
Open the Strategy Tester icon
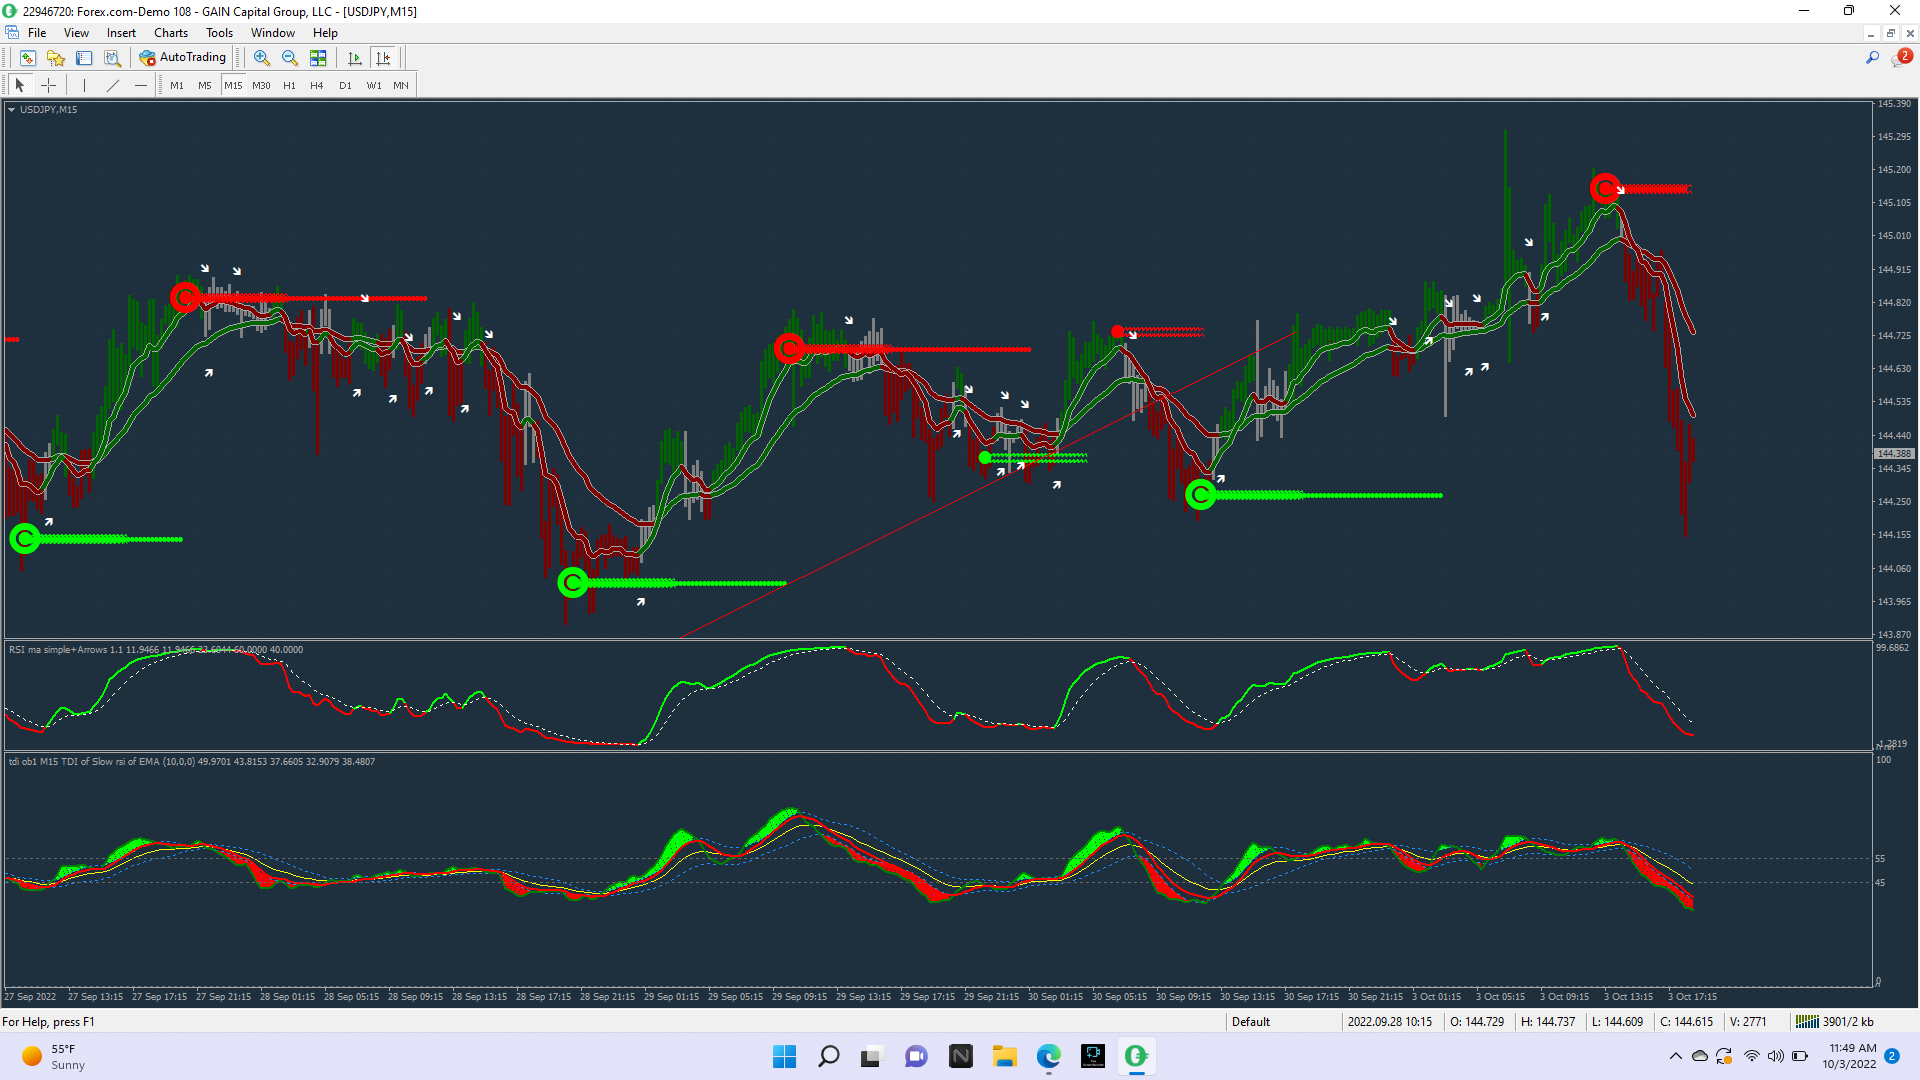point(113,58)
